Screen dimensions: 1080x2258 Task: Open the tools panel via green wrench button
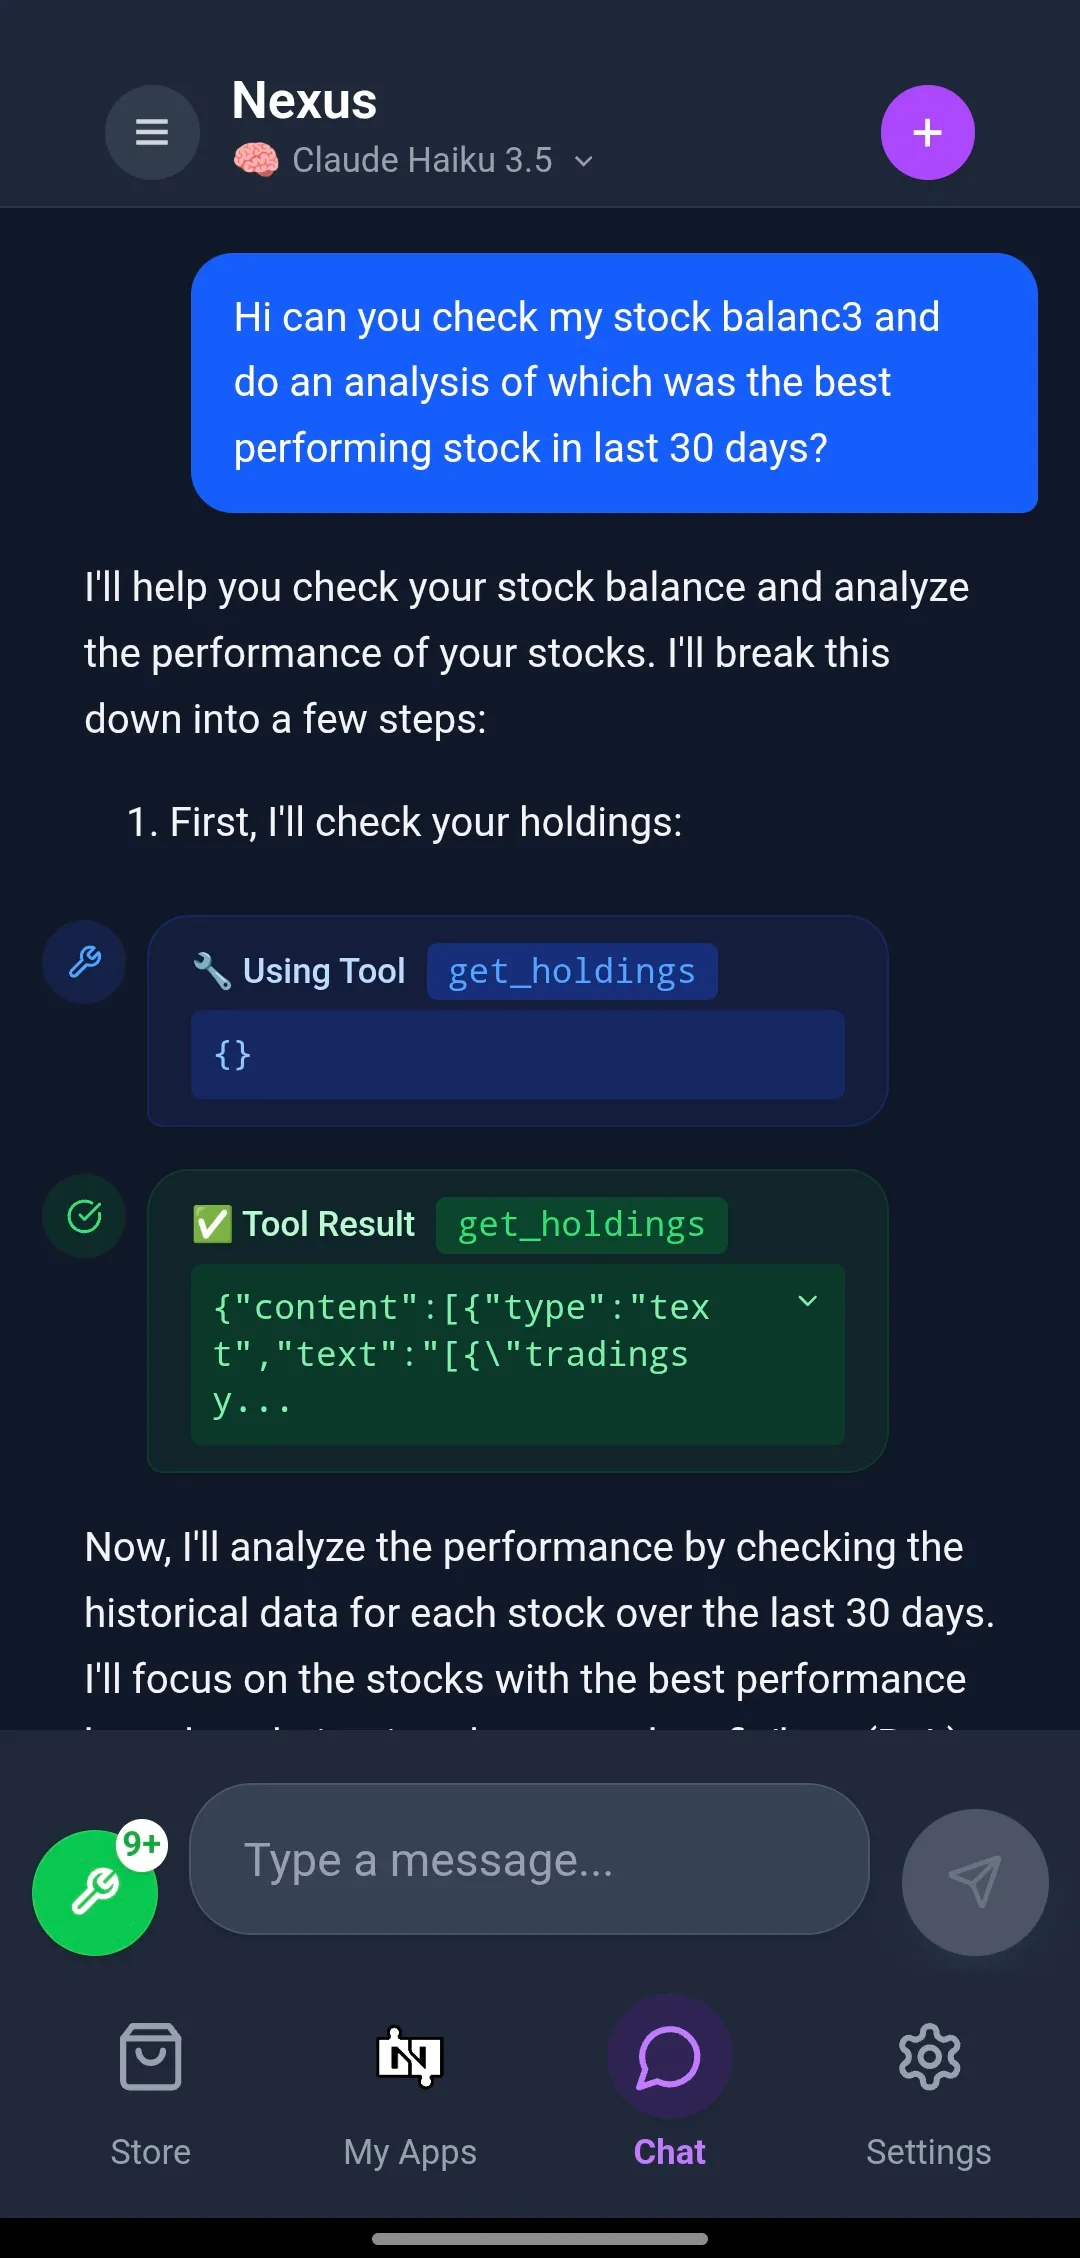[x=95, y=1891]
